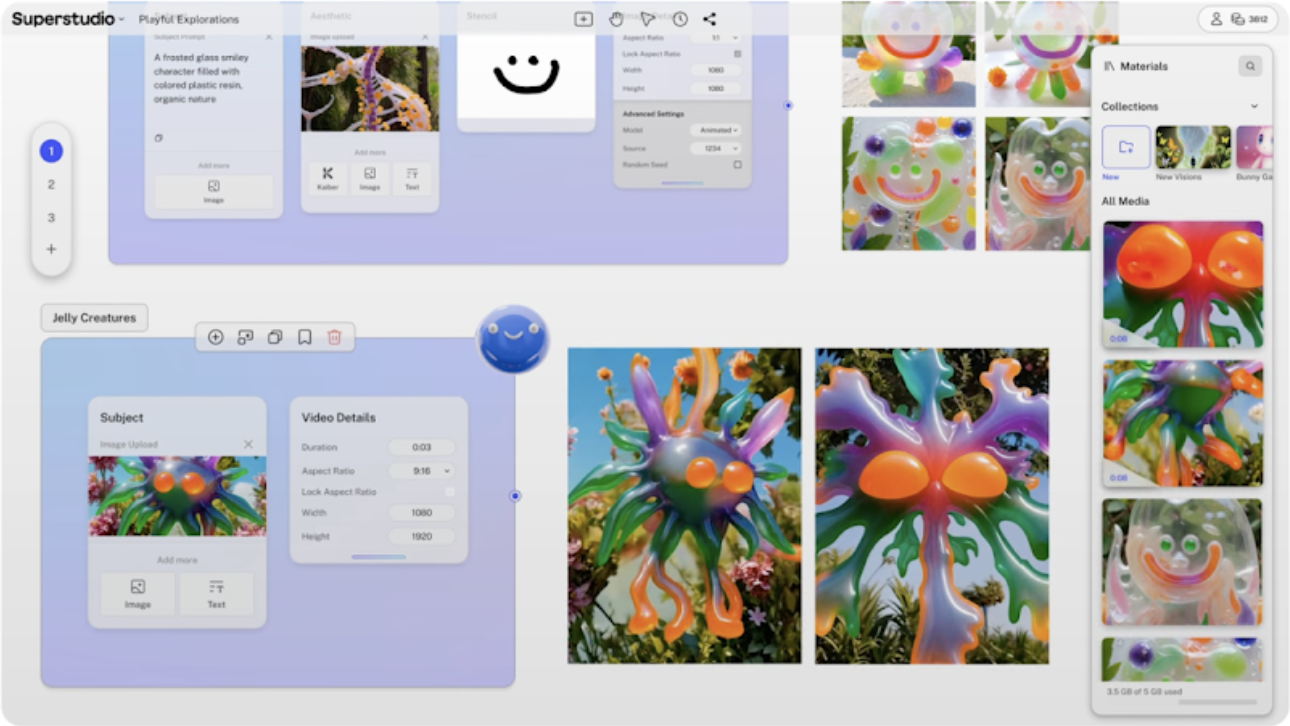
Task: Add Image input in Aesthetic card
Action: 370,179
